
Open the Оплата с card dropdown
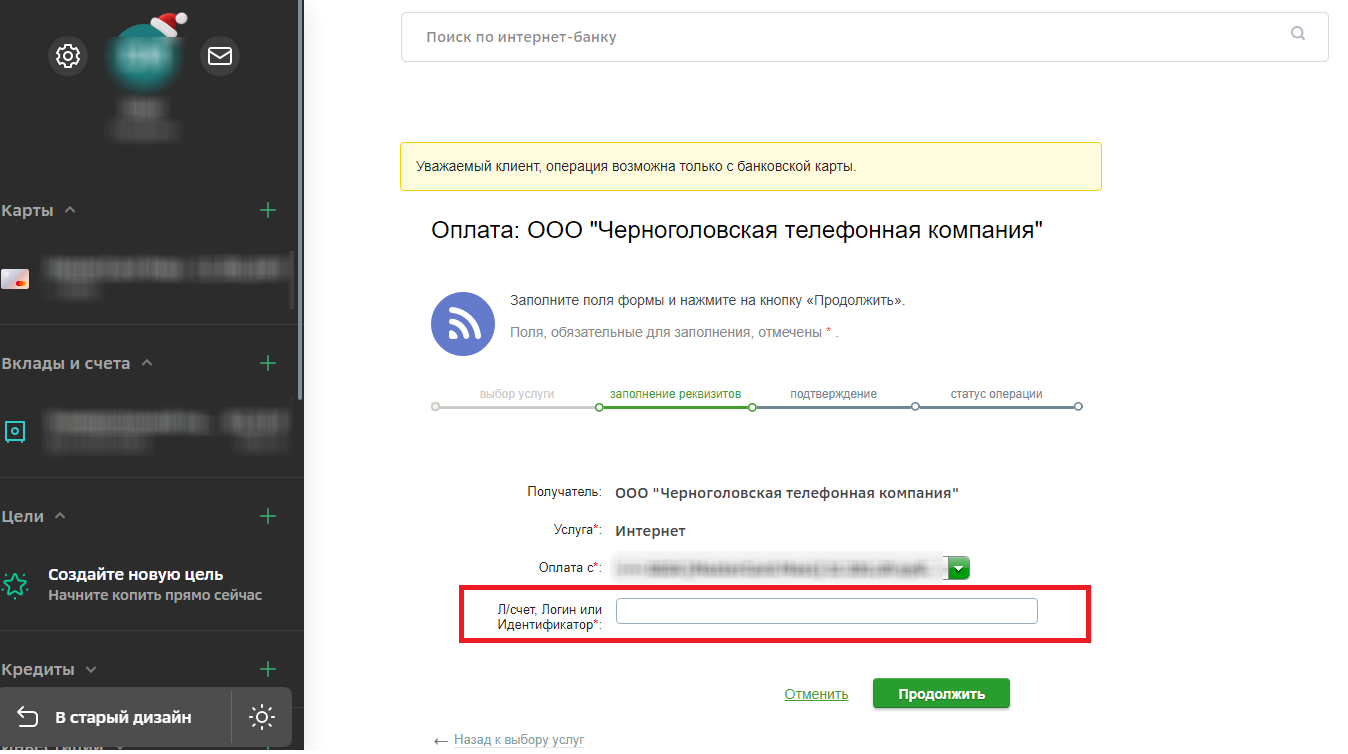(x=959, y=568)
